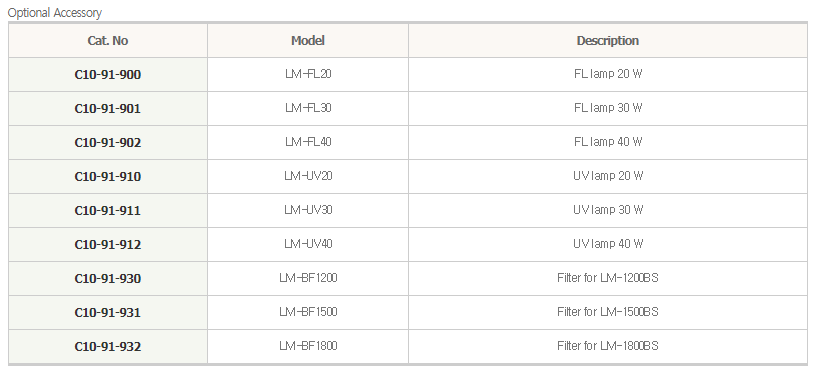The width and height of the screenshot is (820, 375).
Task: Select catalog number C10-91-901
Action: tap(108, 109)
